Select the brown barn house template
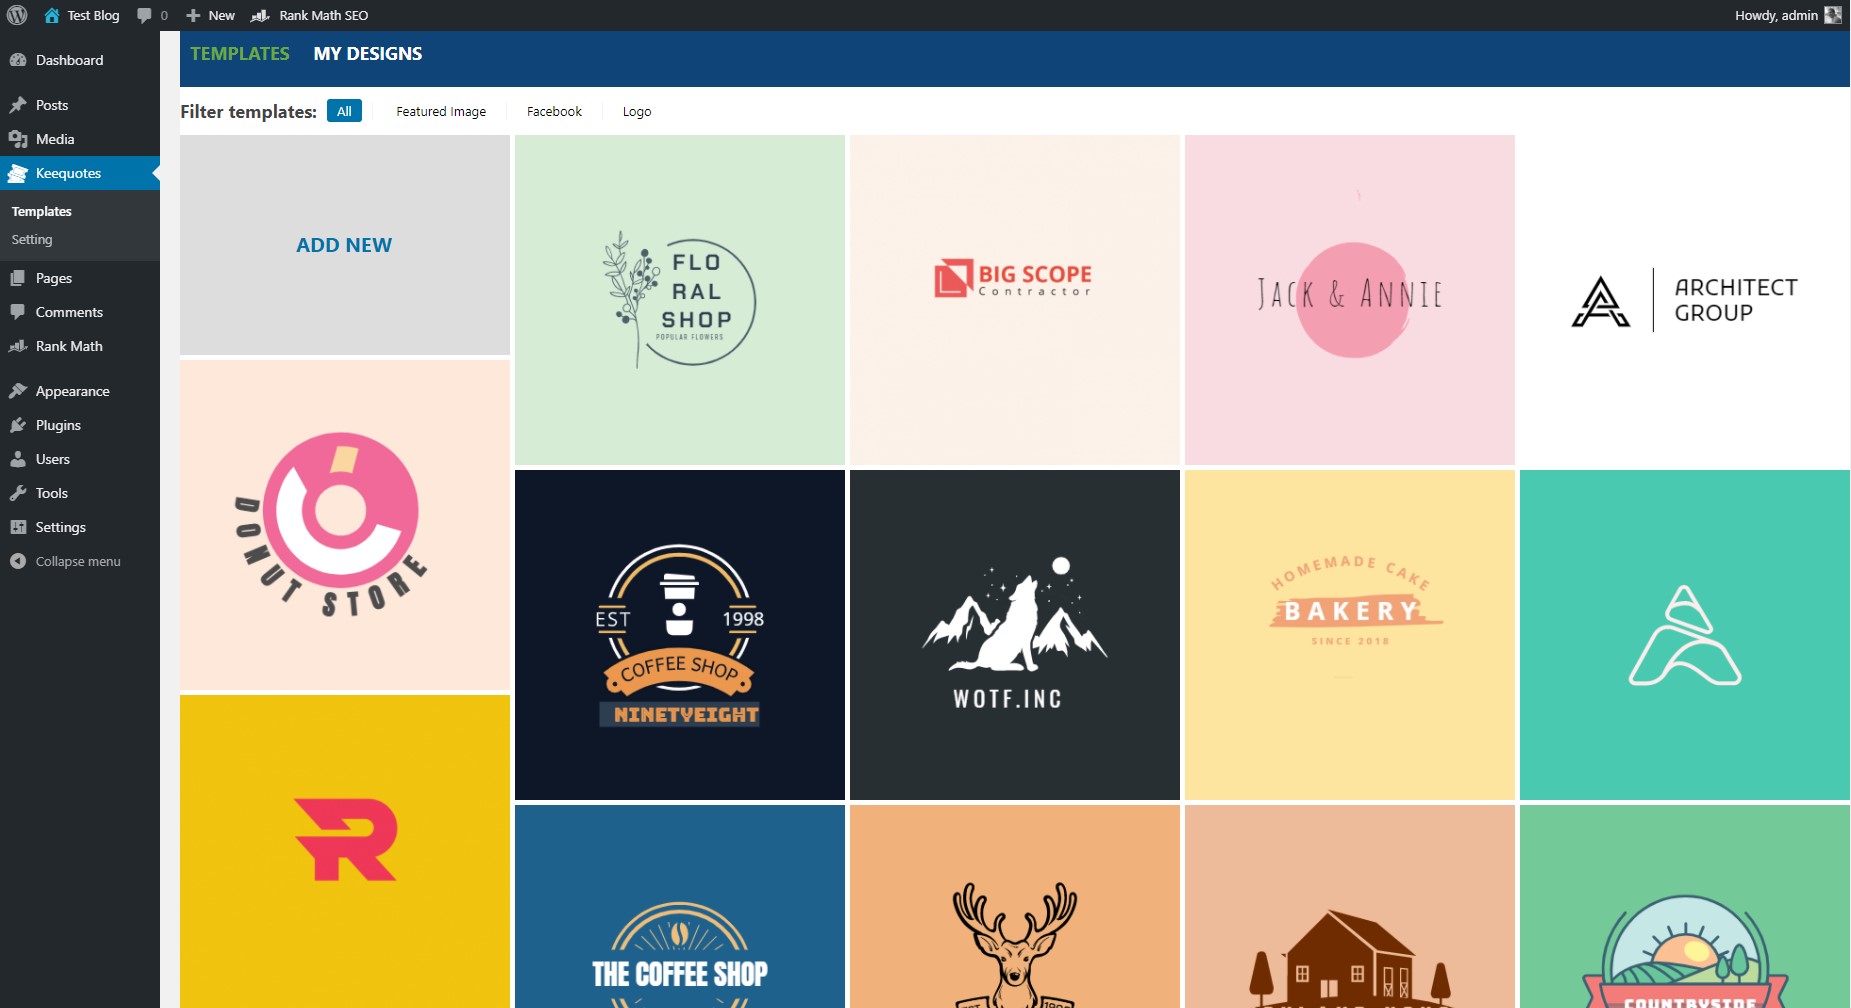 tap(1350, 906)
